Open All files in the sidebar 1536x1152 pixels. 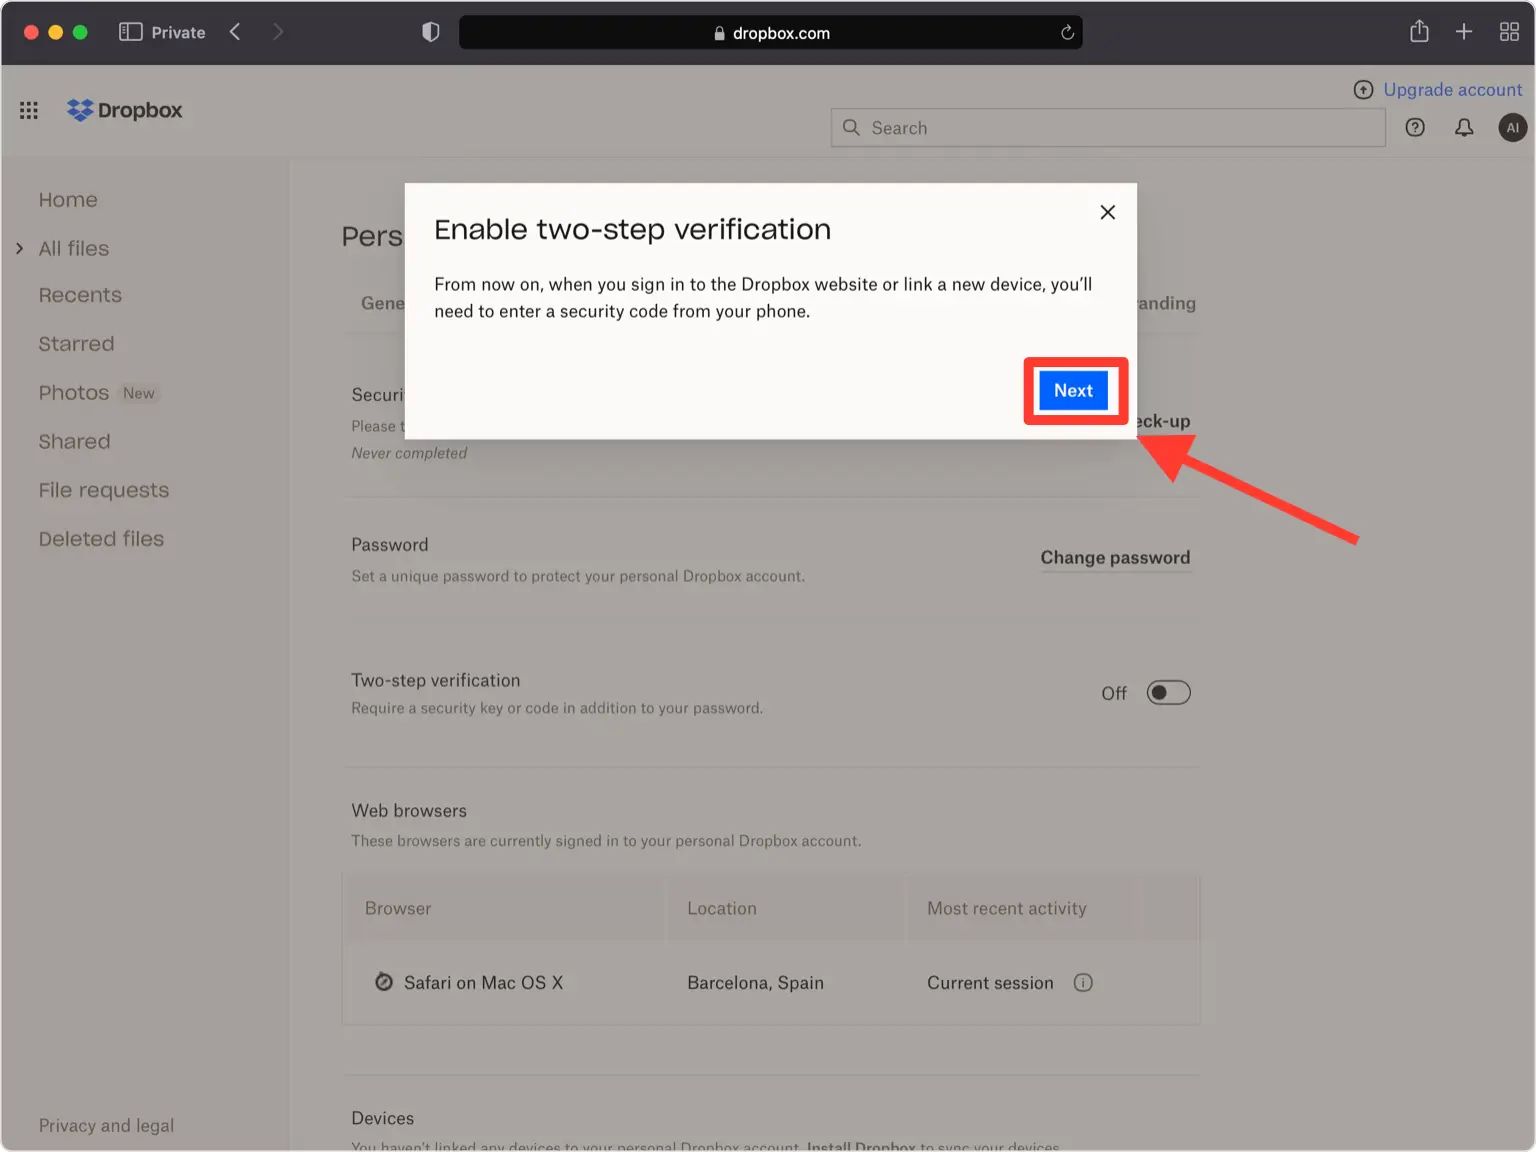(x=74, y=248)
